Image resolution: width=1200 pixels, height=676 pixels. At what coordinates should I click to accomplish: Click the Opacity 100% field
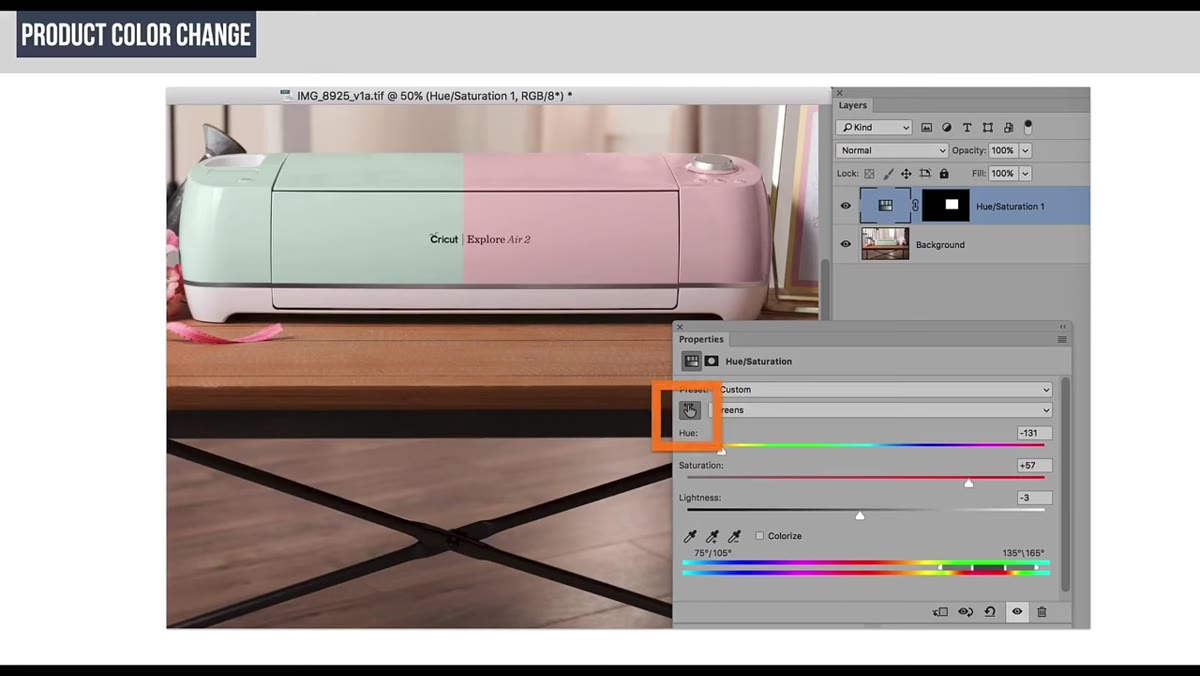click(1003, 150)
